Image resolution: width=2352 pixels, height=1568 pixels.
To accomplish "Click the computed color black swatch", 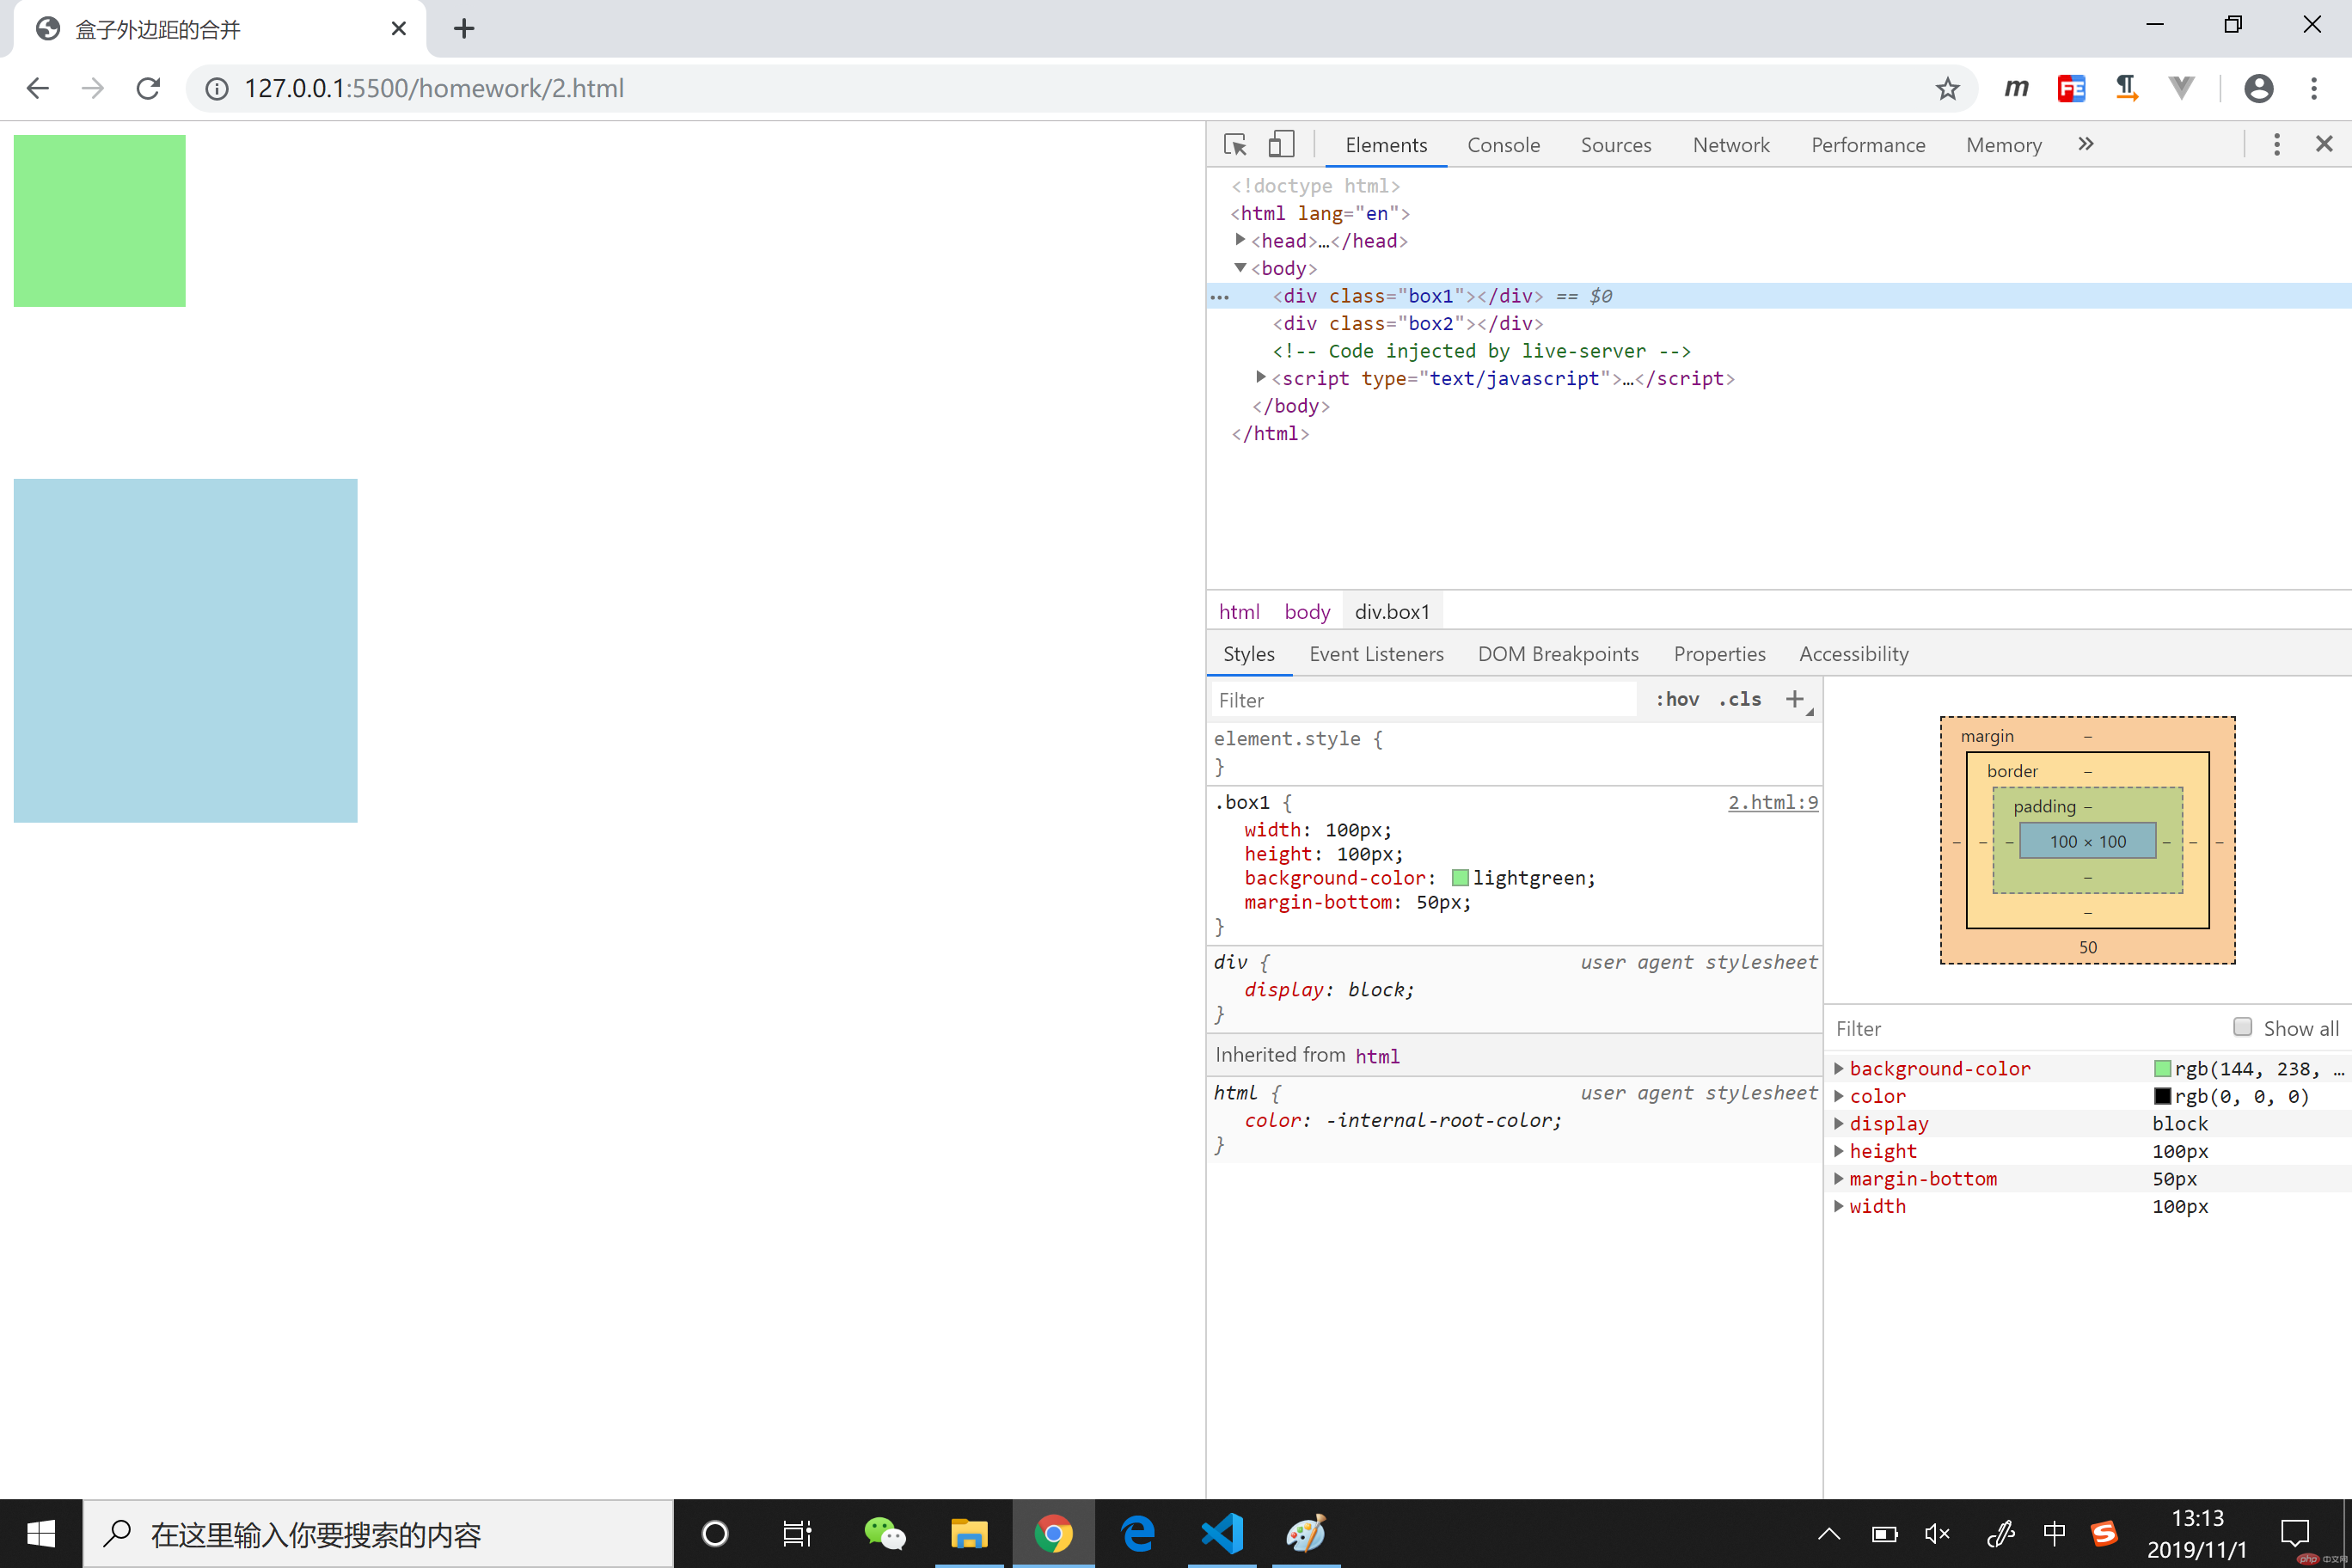I will pyautogui.click(x=2162, y=1096).
